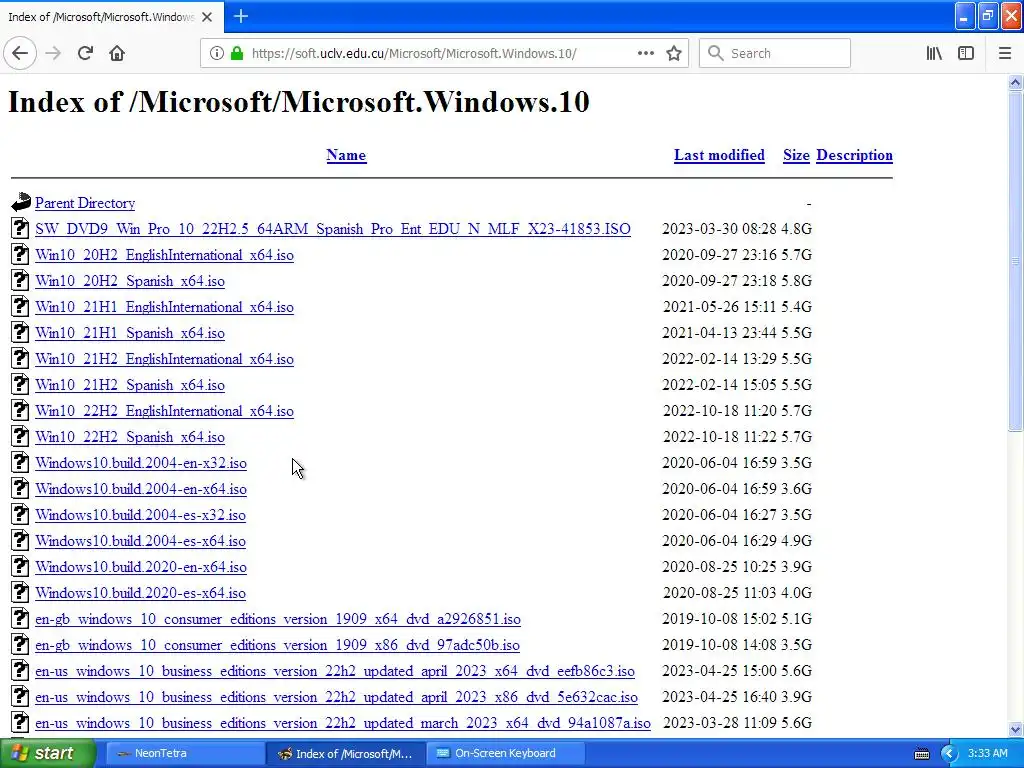Select Index of /Microsoft taskbar button
The width and height of the screenshot is (1024, 768).
point(345,754)
